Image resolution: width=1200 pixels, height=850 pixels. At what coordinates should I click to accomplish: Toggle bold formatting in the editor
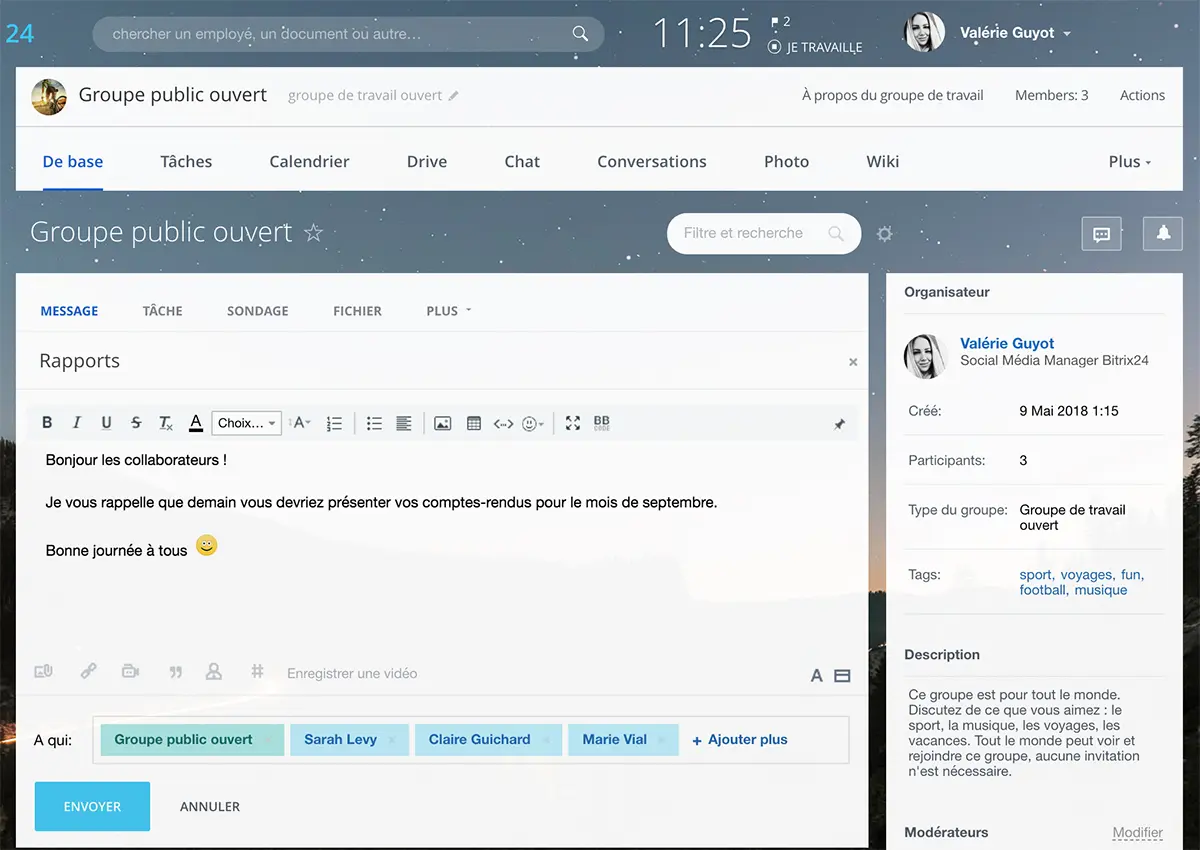[x=47, y=423]
